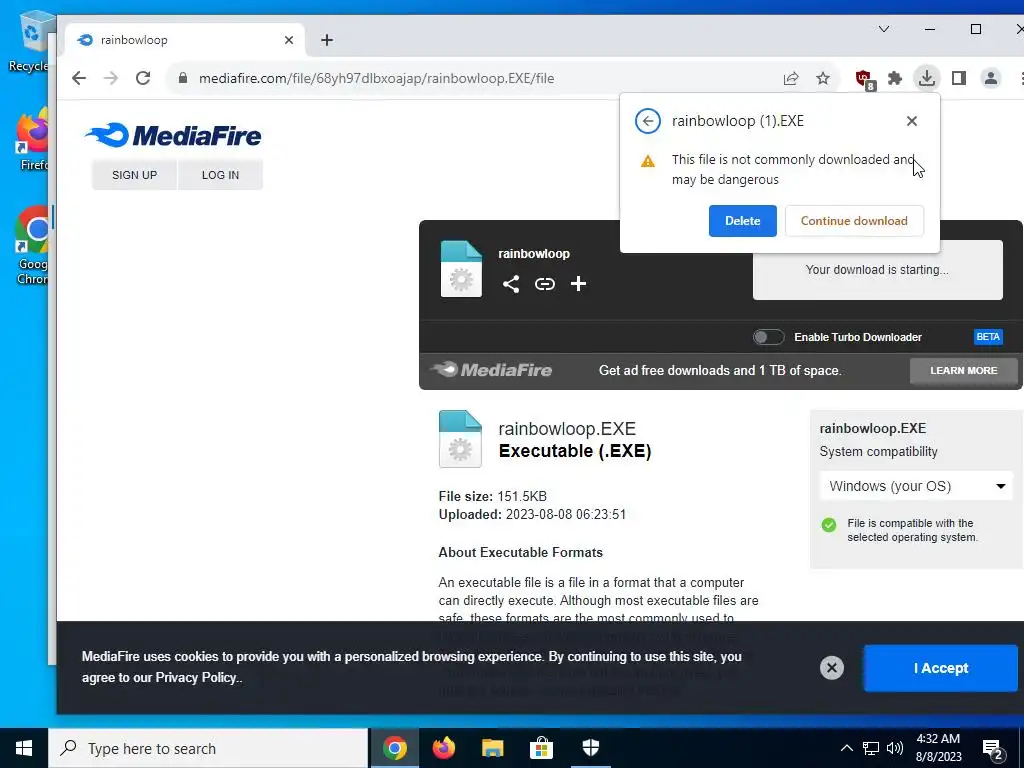Screen dimensions: 1024x768
Task: Select the Recycle Bin desktop icon
Action: (31, 42)
